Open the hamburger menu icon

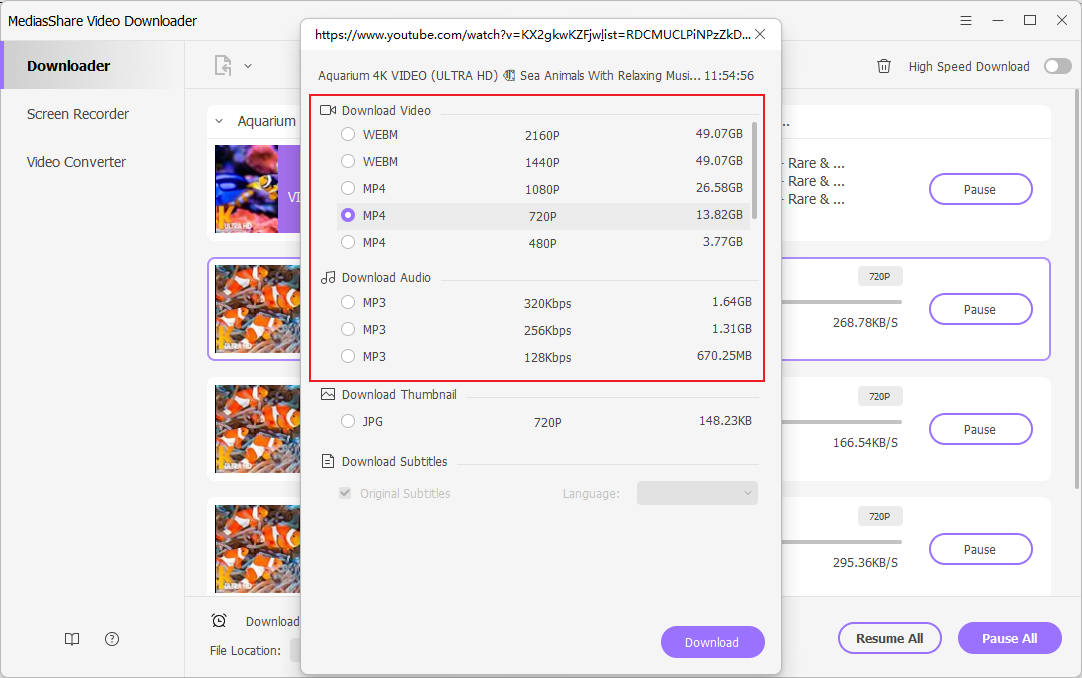tap(965, 20)
